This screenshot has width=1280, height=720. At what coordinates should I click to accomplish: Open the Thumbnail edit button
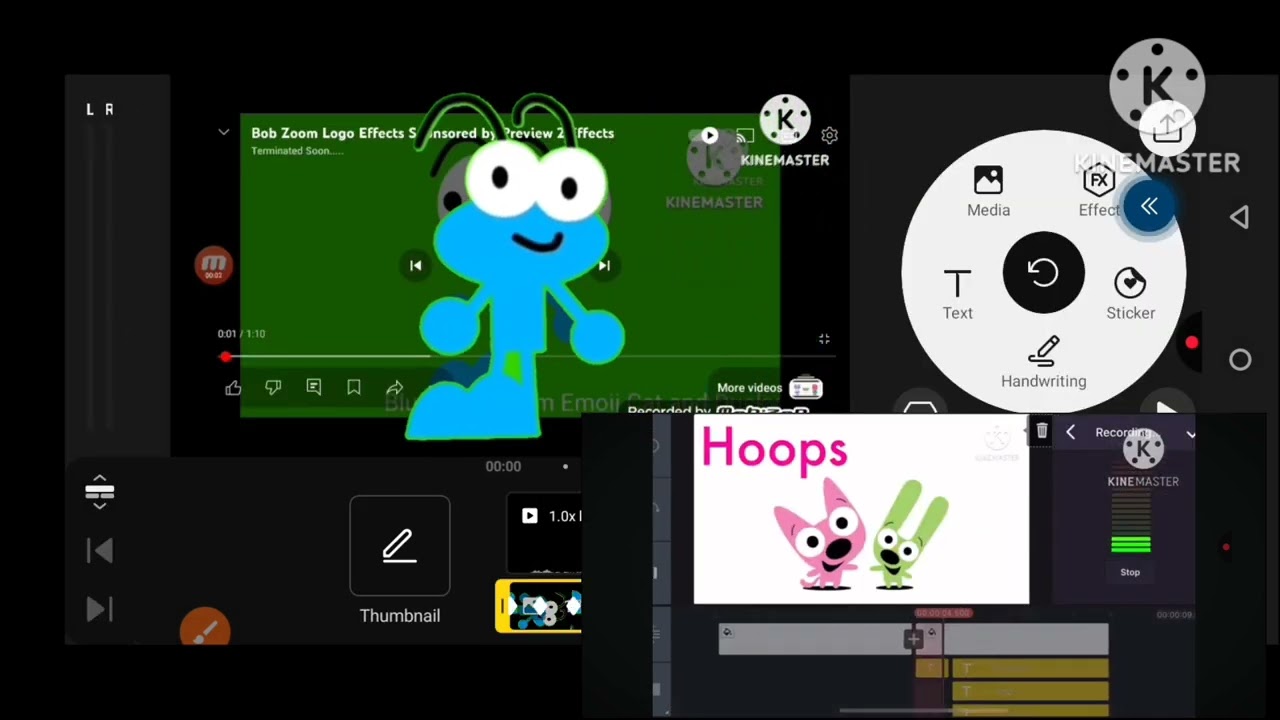point(400,546)
